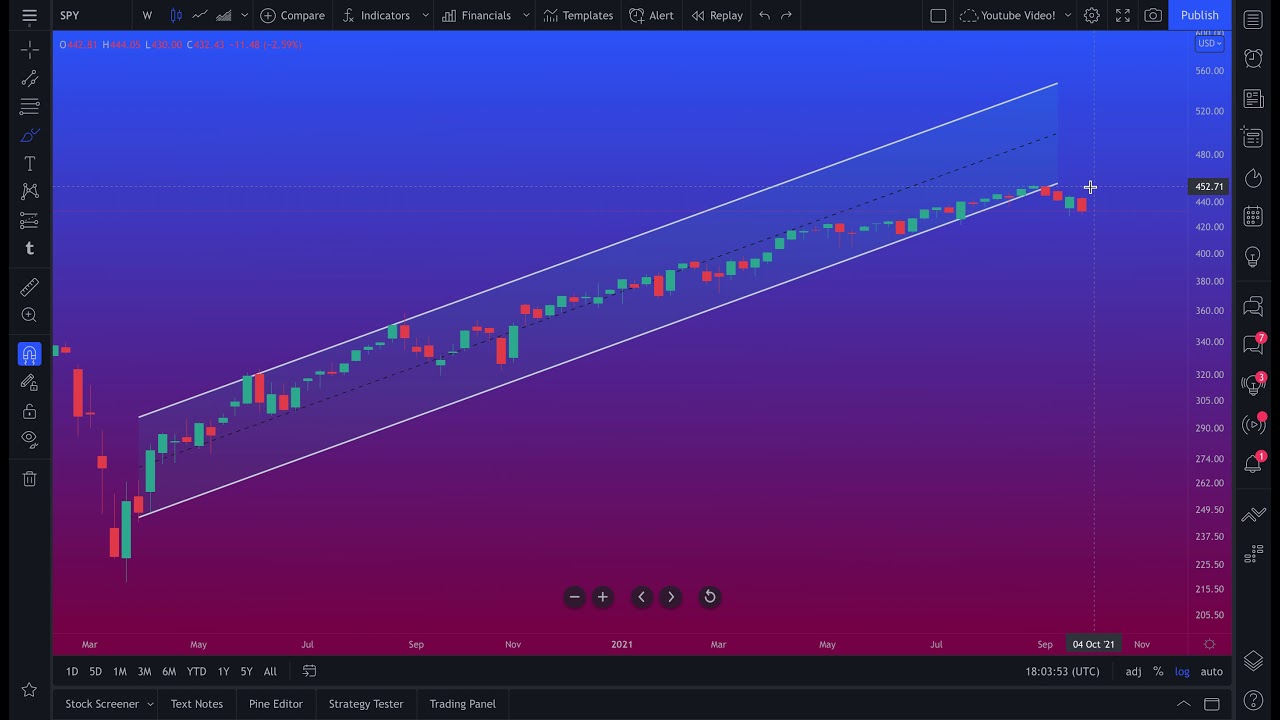This screenshot has height=720, width=1280.
Task: Open the go to date icon
Action: pos(309,672)
